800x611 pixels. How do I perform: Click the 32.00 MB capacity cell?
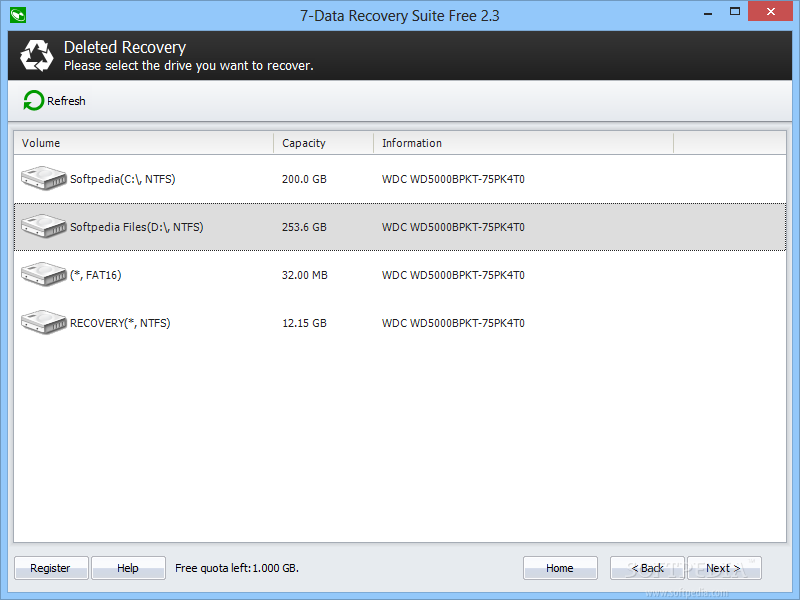click(305, 275)
